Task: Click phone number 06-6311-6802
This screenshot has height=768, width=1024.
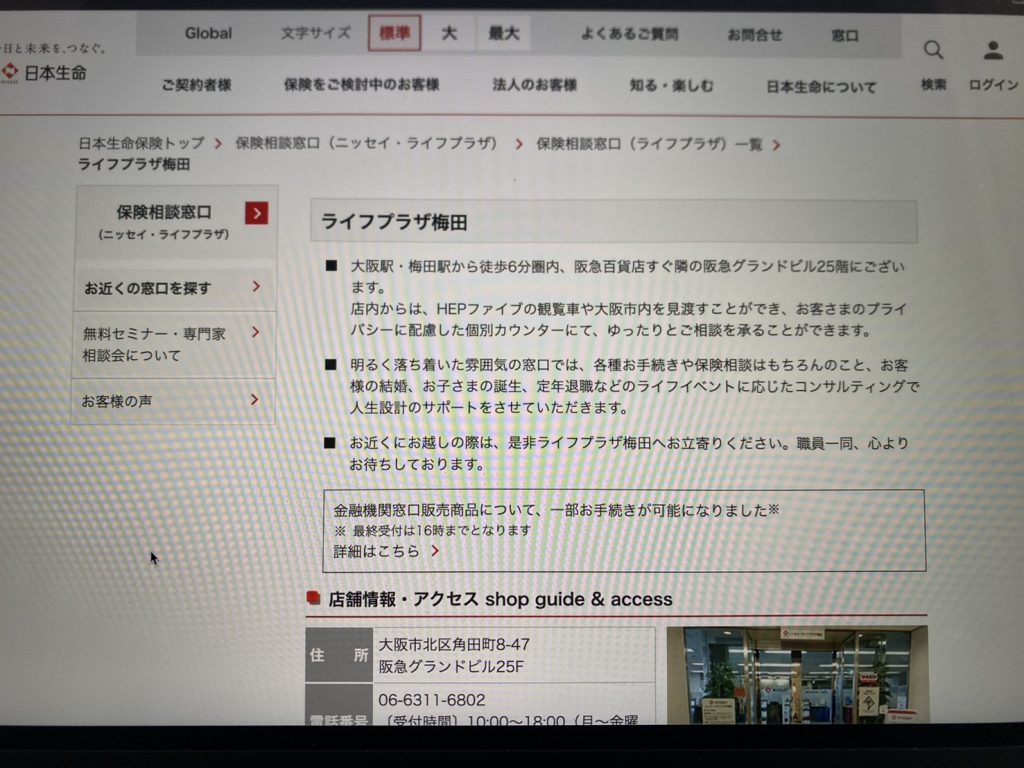Action: pos(432,700)
